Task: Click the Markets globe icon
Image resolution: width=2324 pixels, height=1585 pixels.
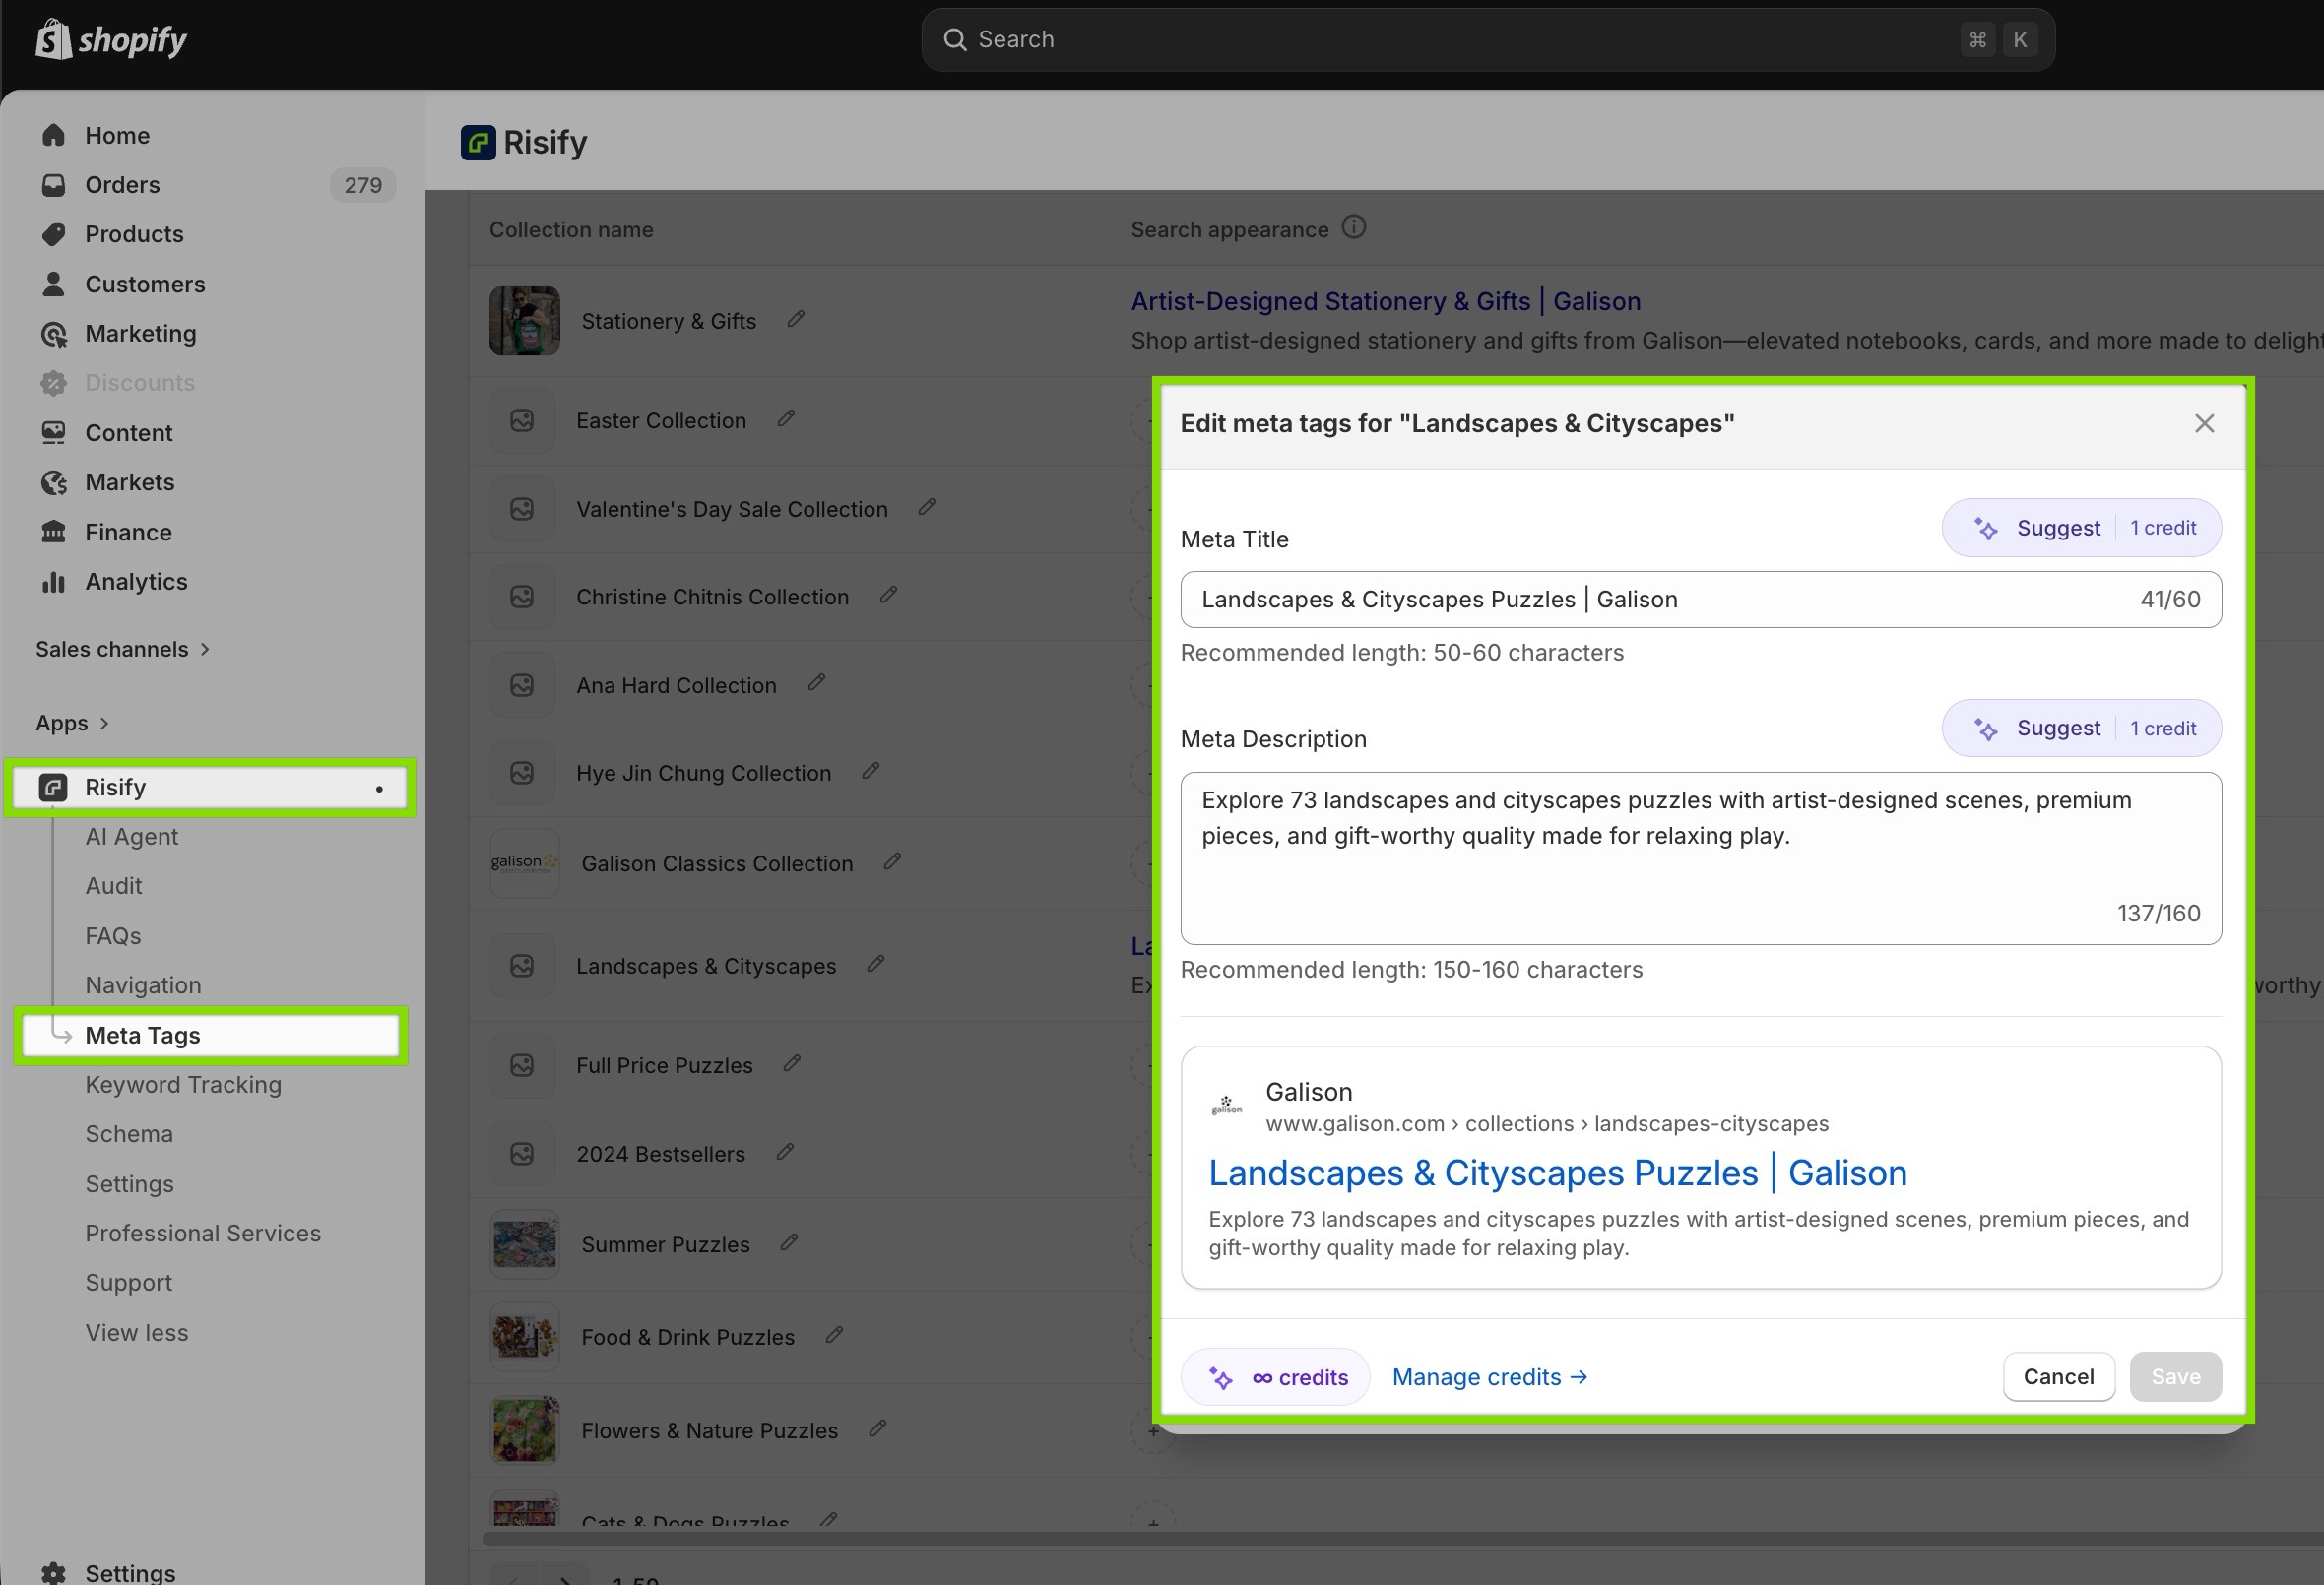Action: tap(54, 482)
